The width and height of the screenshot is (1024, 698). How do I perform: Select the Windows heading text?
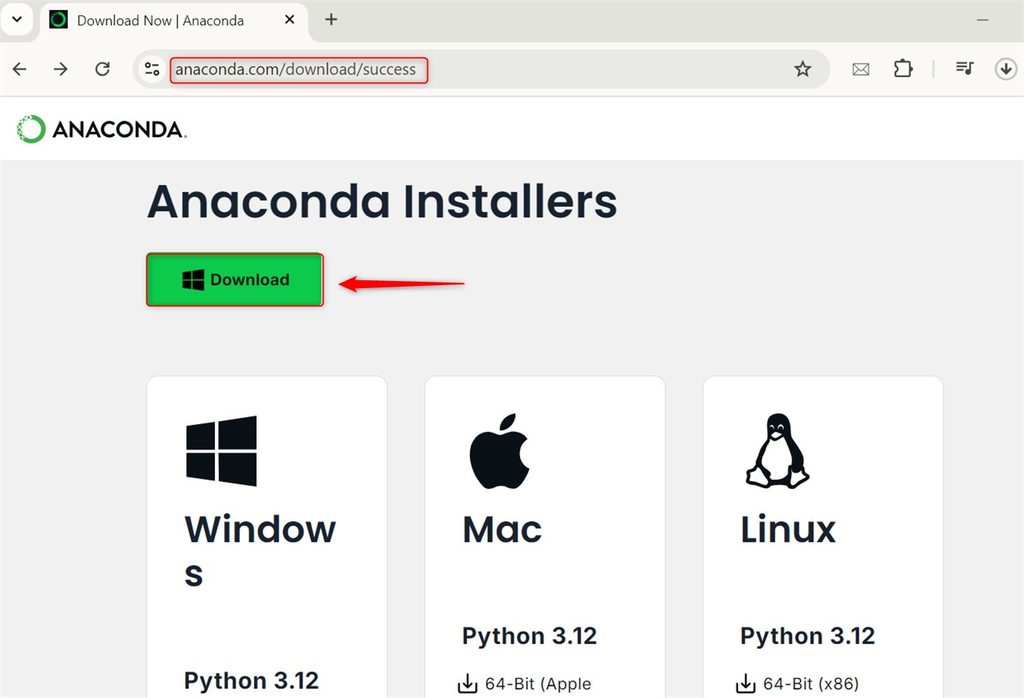[x=260, y=551]
